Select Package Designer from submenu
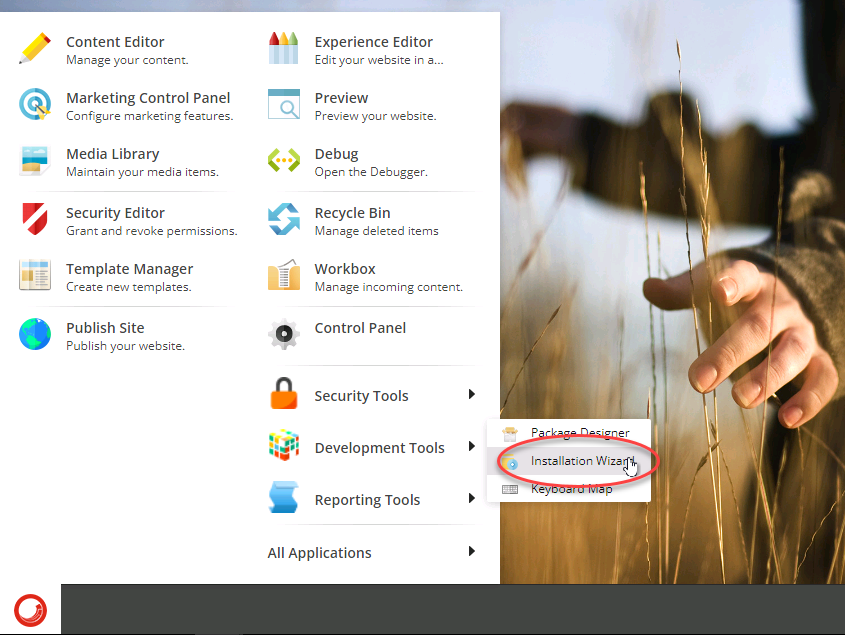The width and height of the screenshot is (845, 635). [569, 433]
